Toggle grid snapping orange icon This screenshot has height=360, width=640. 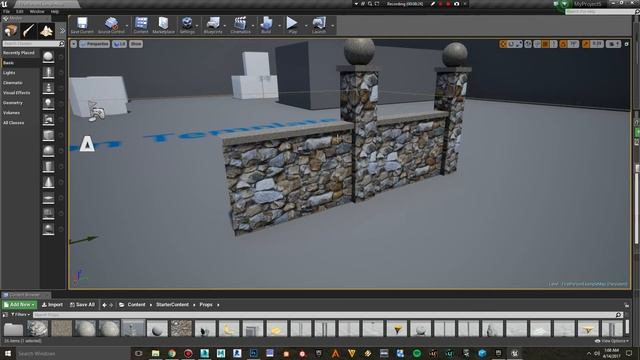coord(545,44)
